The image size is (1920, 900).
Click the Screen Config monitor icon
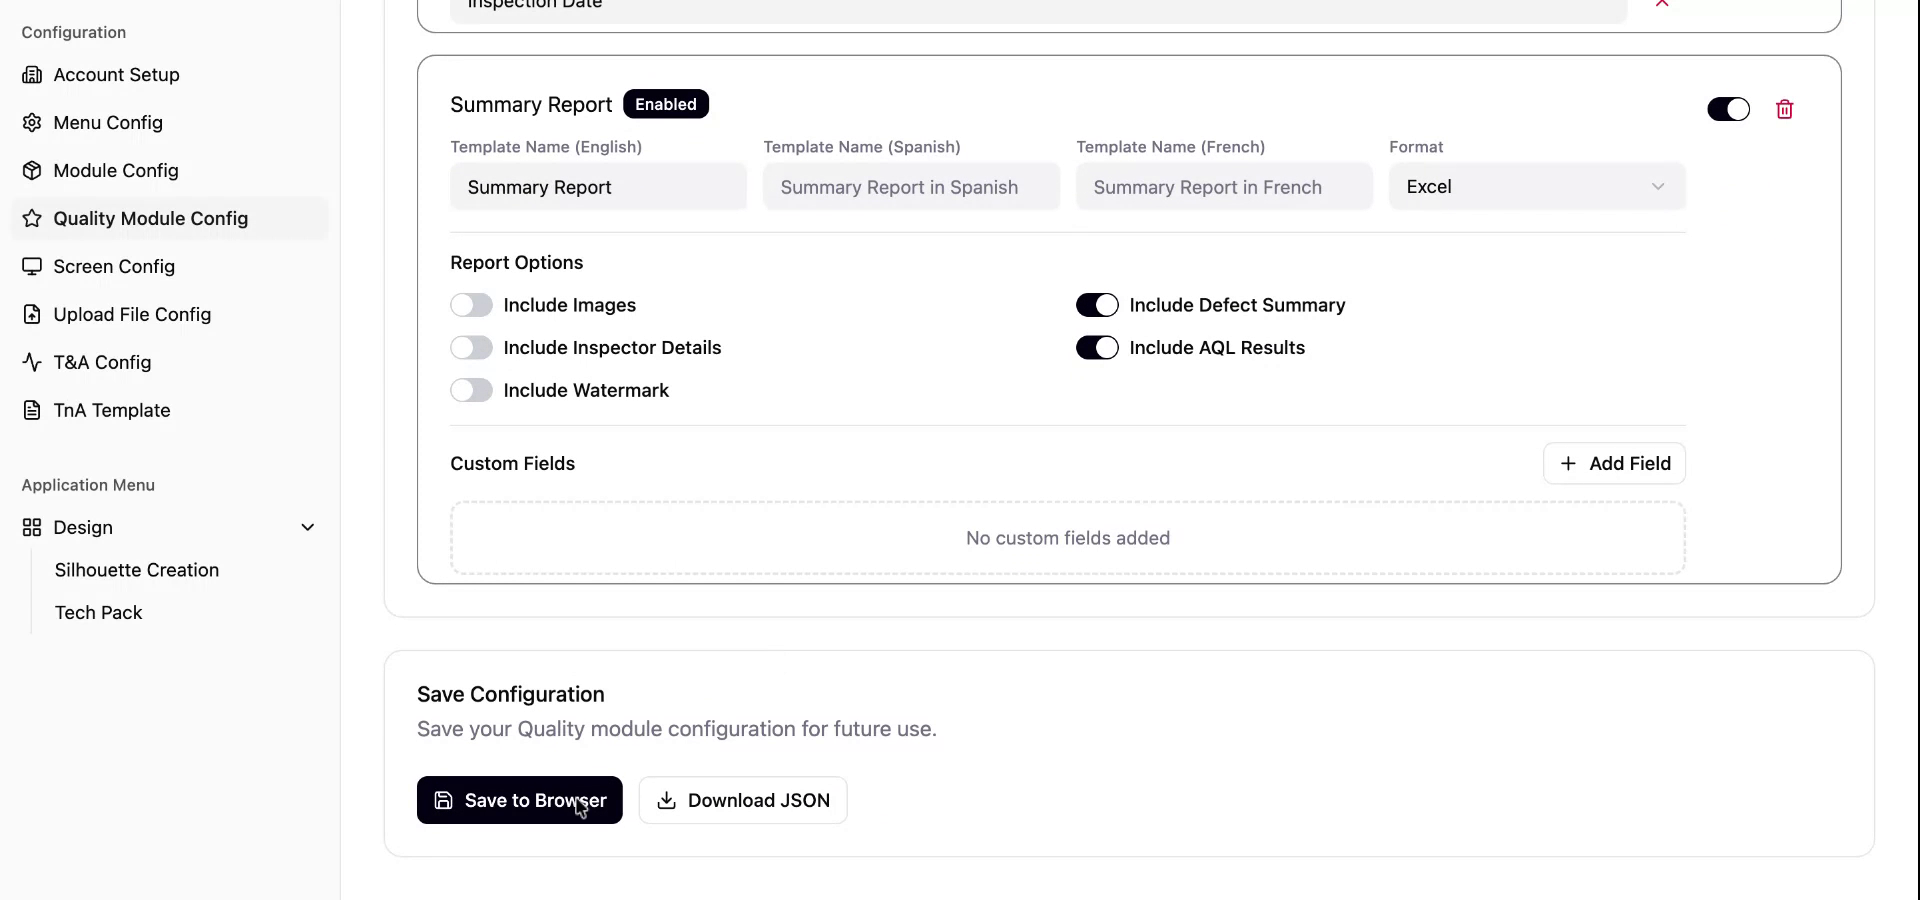pyautogui.click(x=32, y=267)
